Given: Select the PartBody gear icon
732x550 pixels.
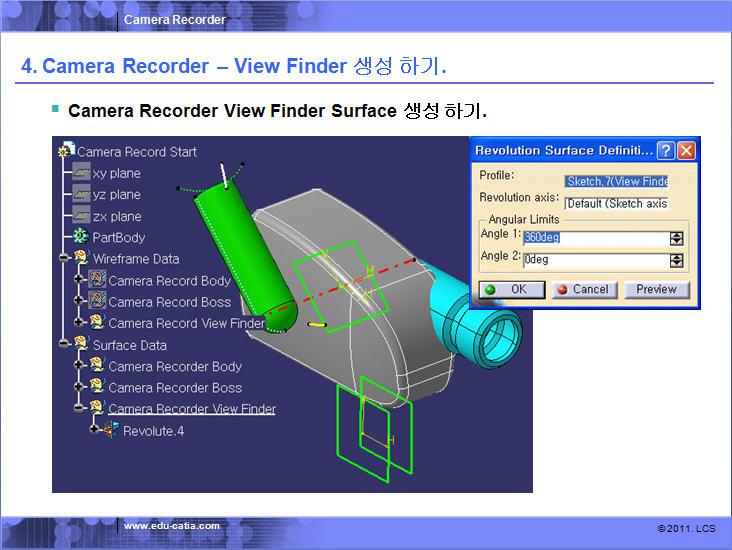Looking at the screenshot, I should [x=81, y=238].
